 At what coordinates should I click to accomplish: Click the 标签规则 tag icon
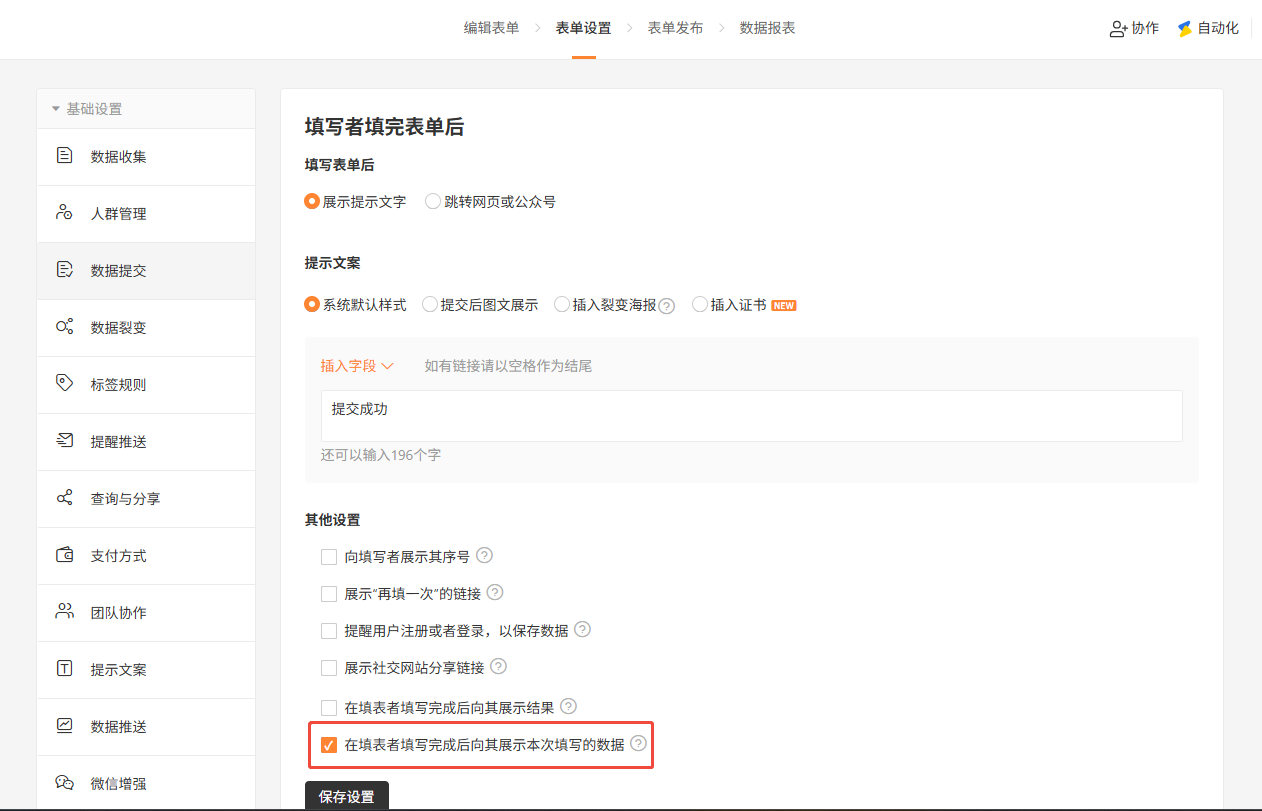pos(65,384)
